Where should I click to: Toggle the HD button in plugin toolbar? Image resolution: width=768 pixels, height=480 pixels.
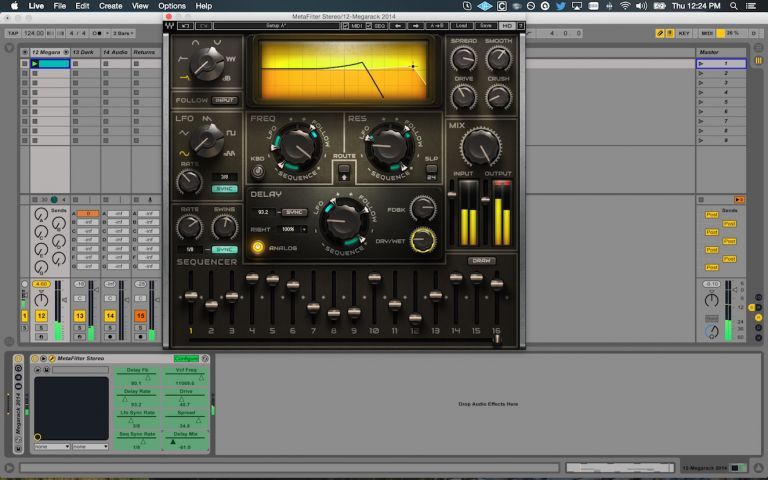coord(507,25)
